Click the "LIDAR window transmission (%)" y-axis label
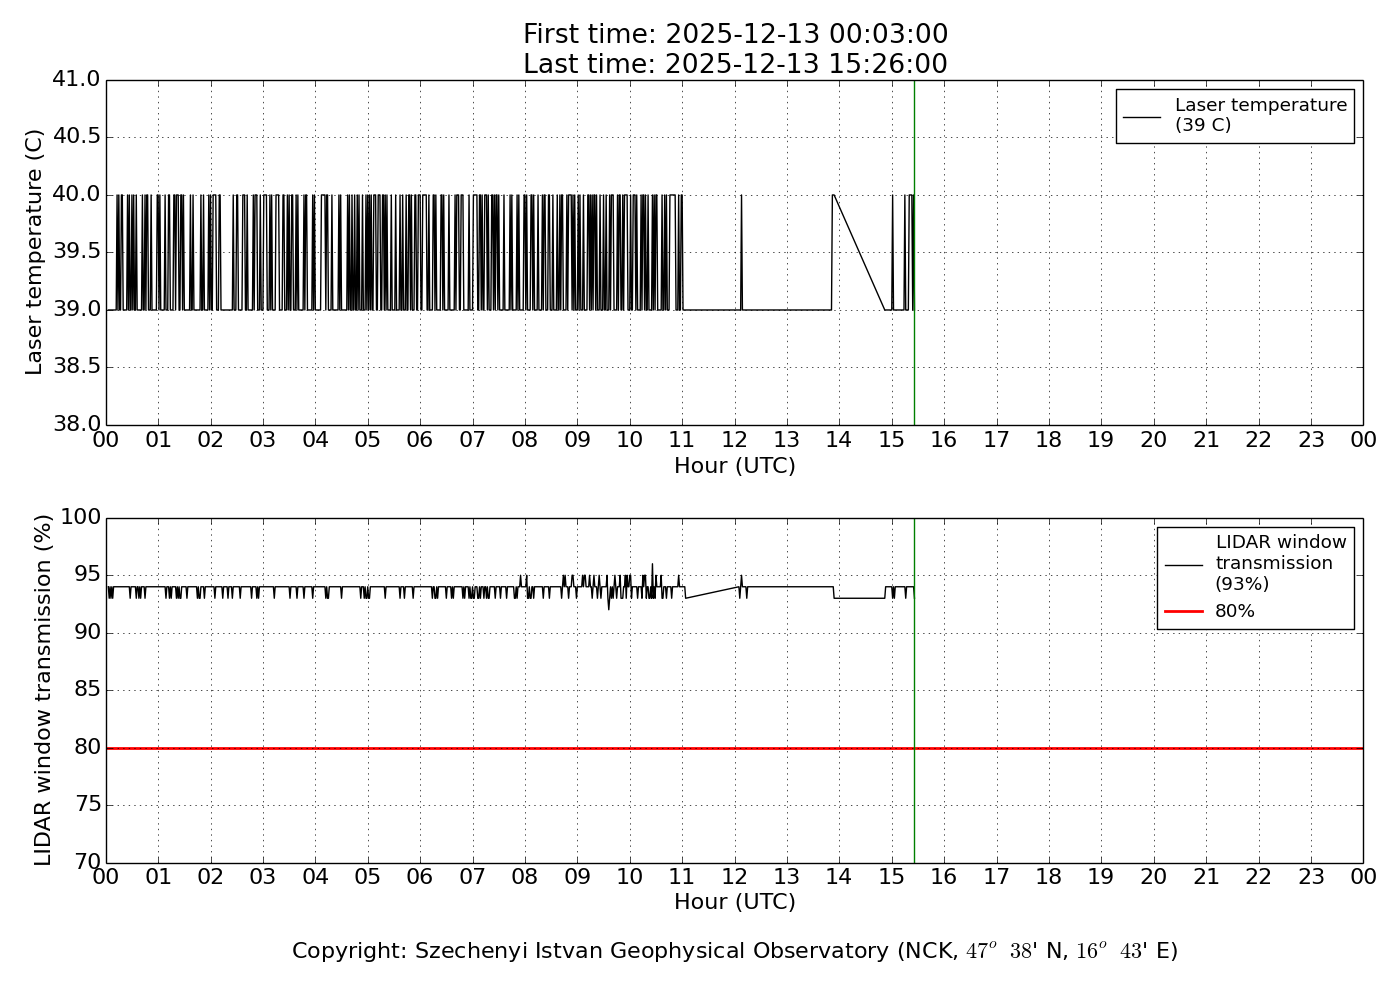Viewport: 1400px width, 1000px height. point(43,690)
